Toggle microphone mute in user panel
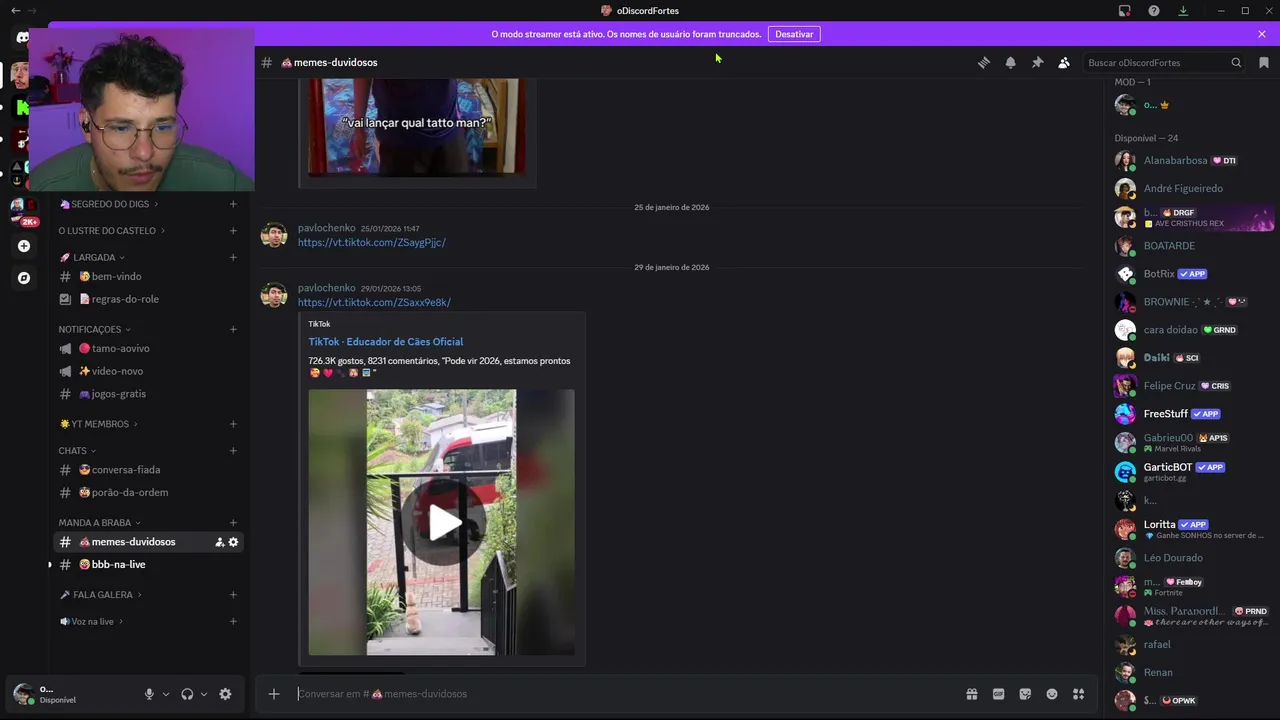The height and width of the screenshot is (720, 1280). [x=149, y=694]
